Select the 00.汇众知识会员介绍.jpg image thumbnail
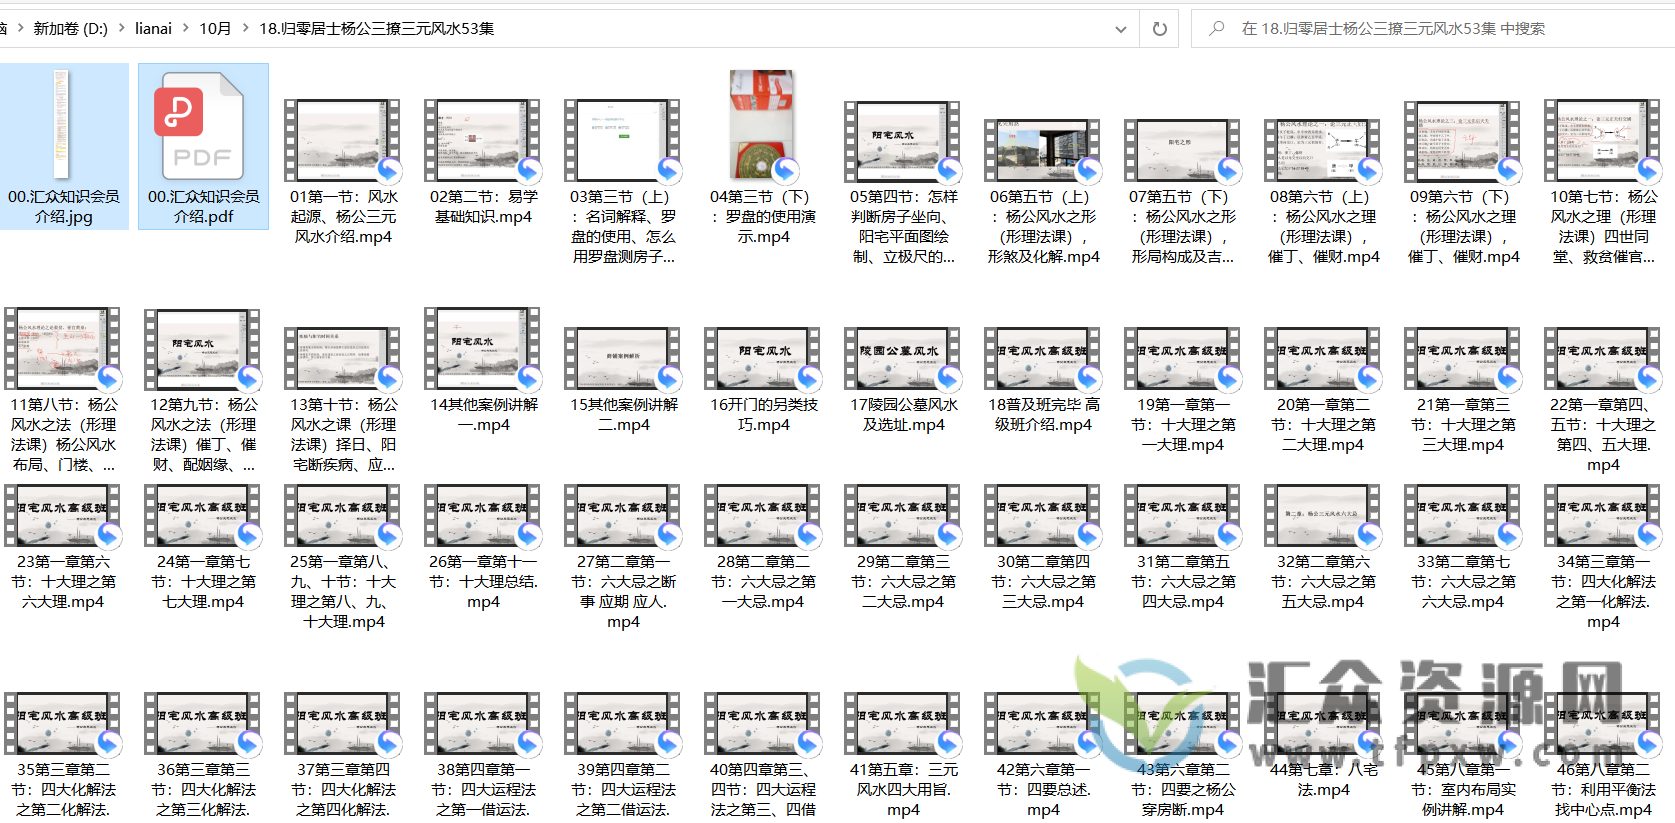1675x823 pixels. (x=62, y=126)
